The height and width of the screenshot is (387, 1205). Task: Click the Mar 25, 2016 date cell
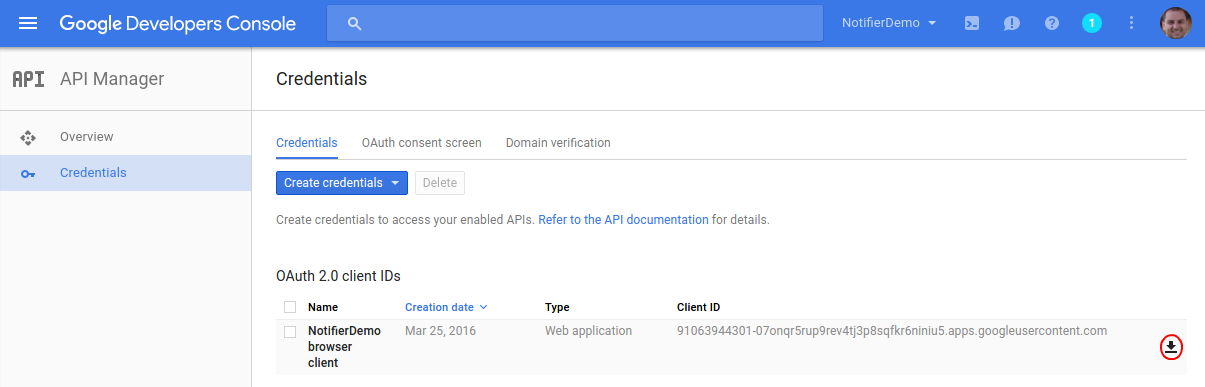coord(440,331)
